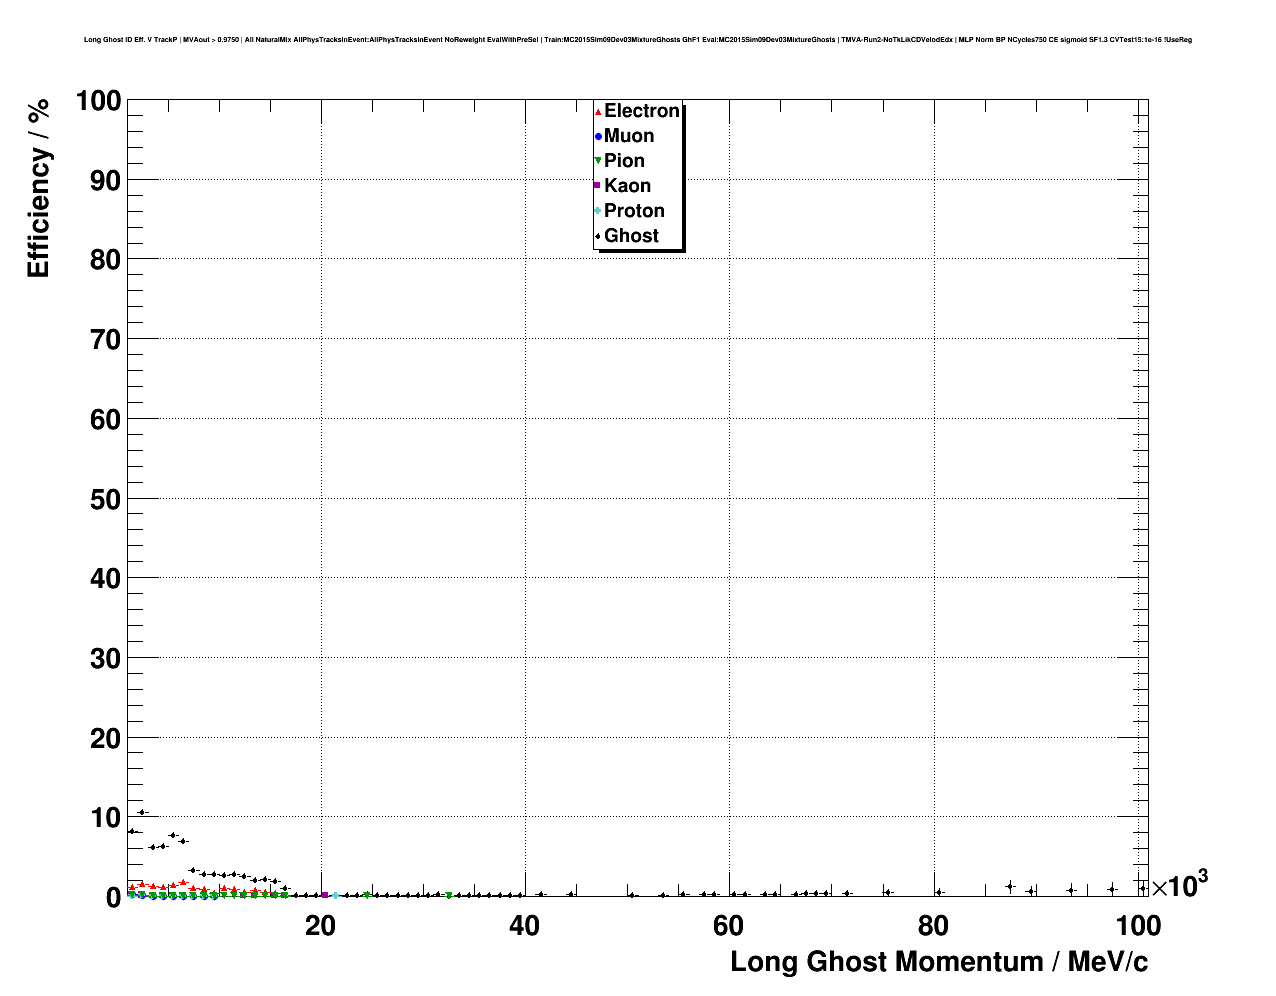This screenshot has width=1276, height=996.
Task: Click the red triangle Electron legend marker
Action: 598,111
